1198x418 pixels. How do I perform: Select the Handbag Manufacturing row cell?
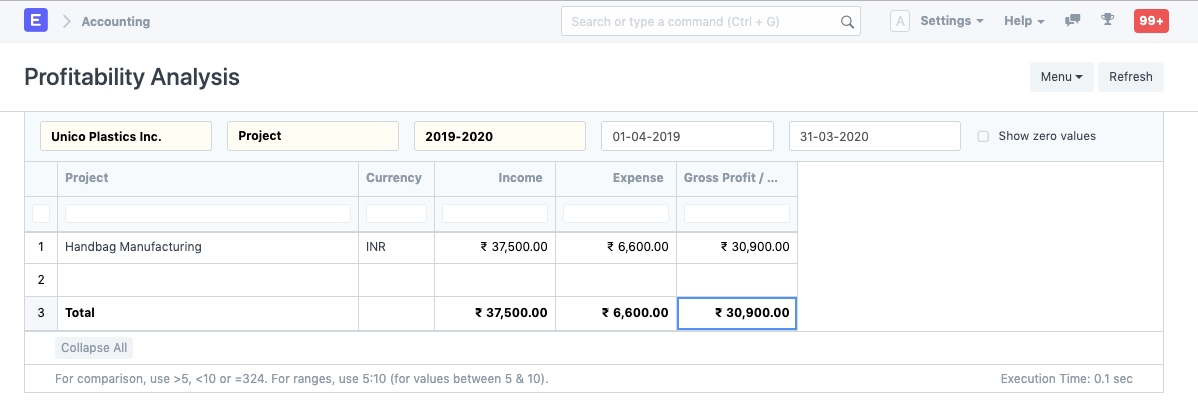(208, 247)
